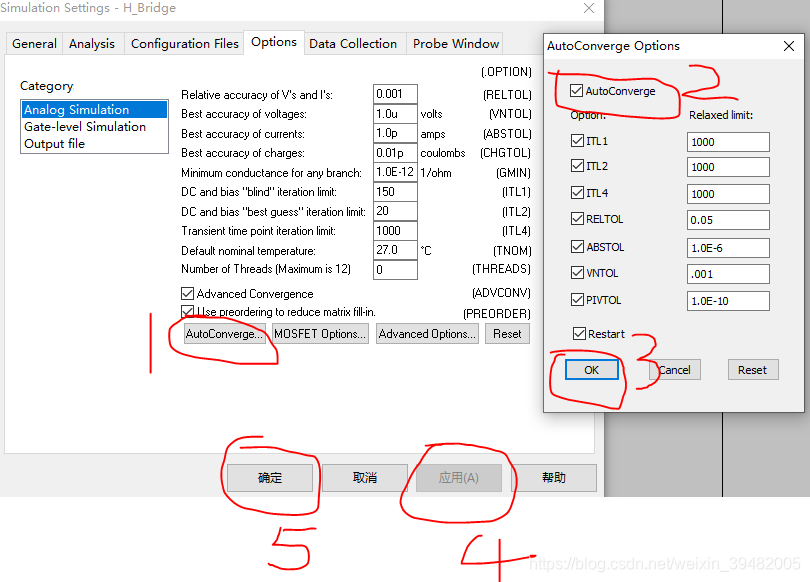Toggle the Advanced Convergence checkbox
The width and height of the screenshot is (810, 582).
pos(188,293)
